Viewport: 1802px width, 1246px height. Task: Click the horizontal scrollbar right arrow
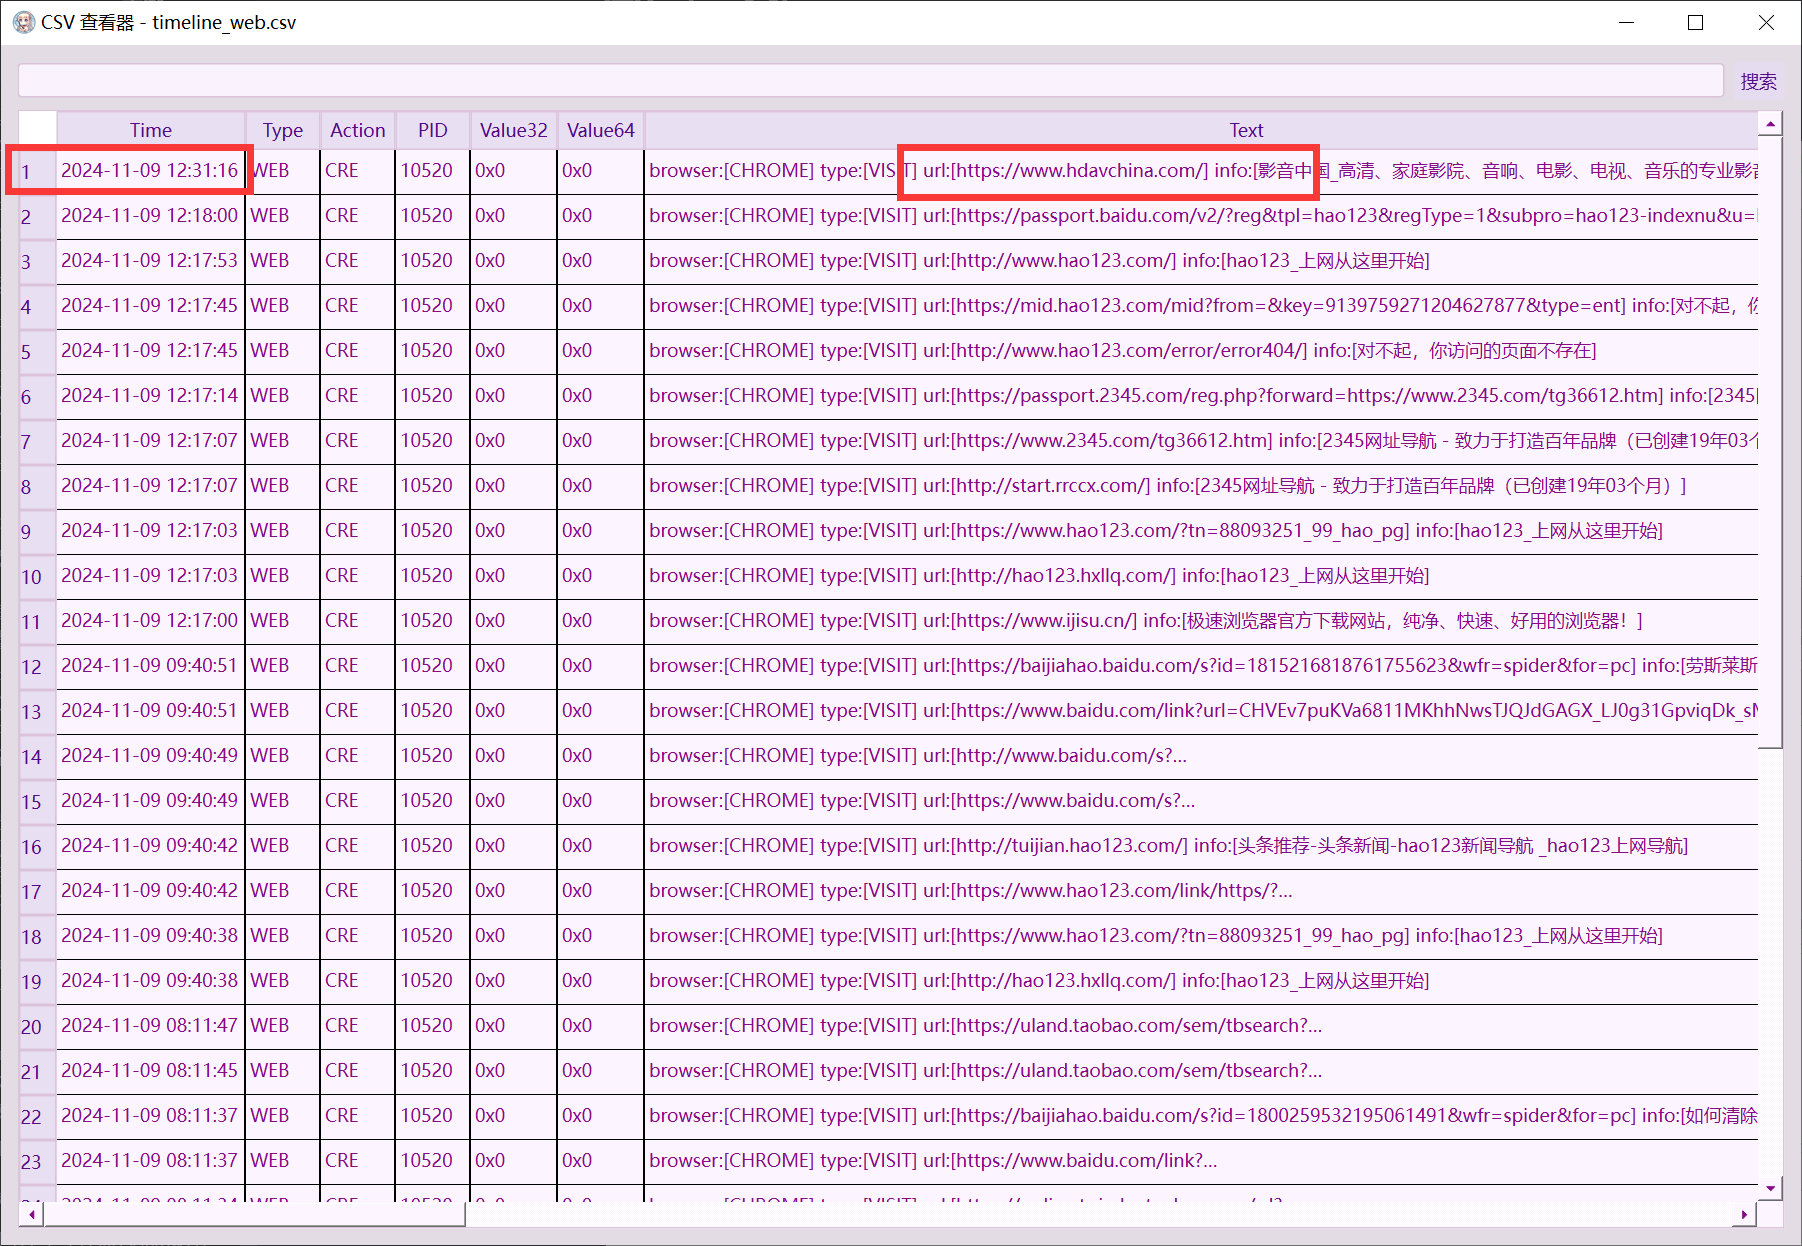click(1745, 1214)
